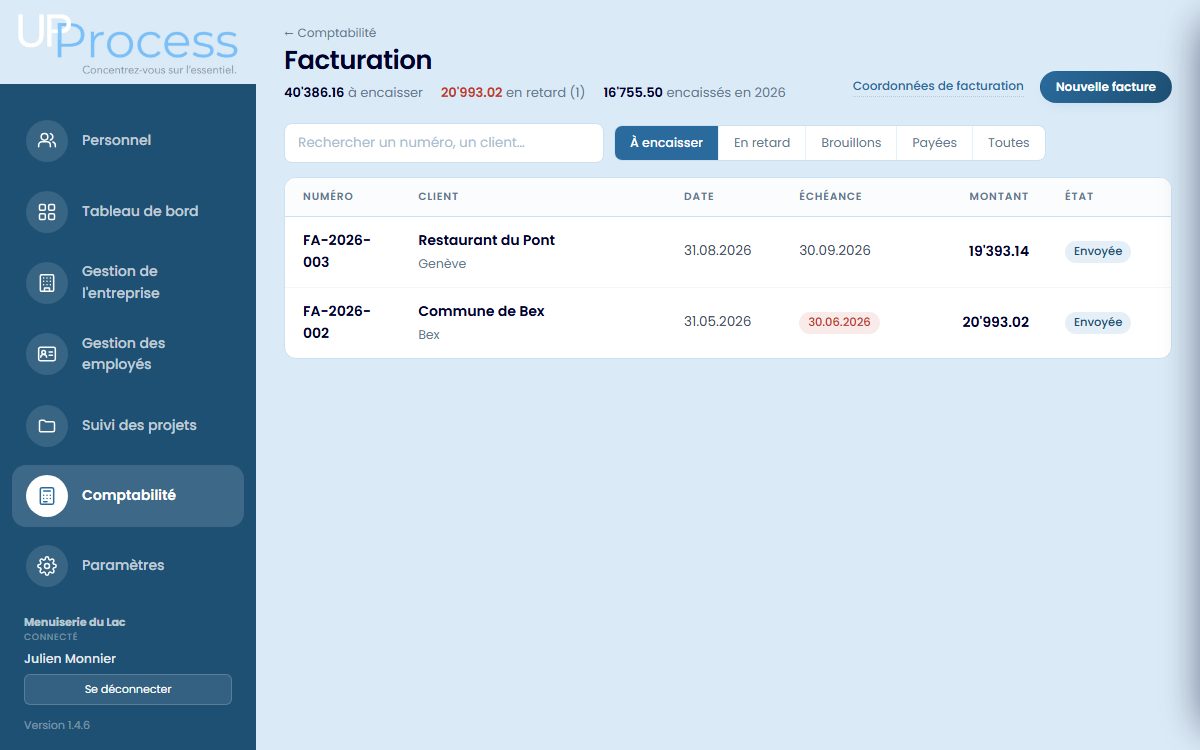Click the amount 19'393.14

998,251
